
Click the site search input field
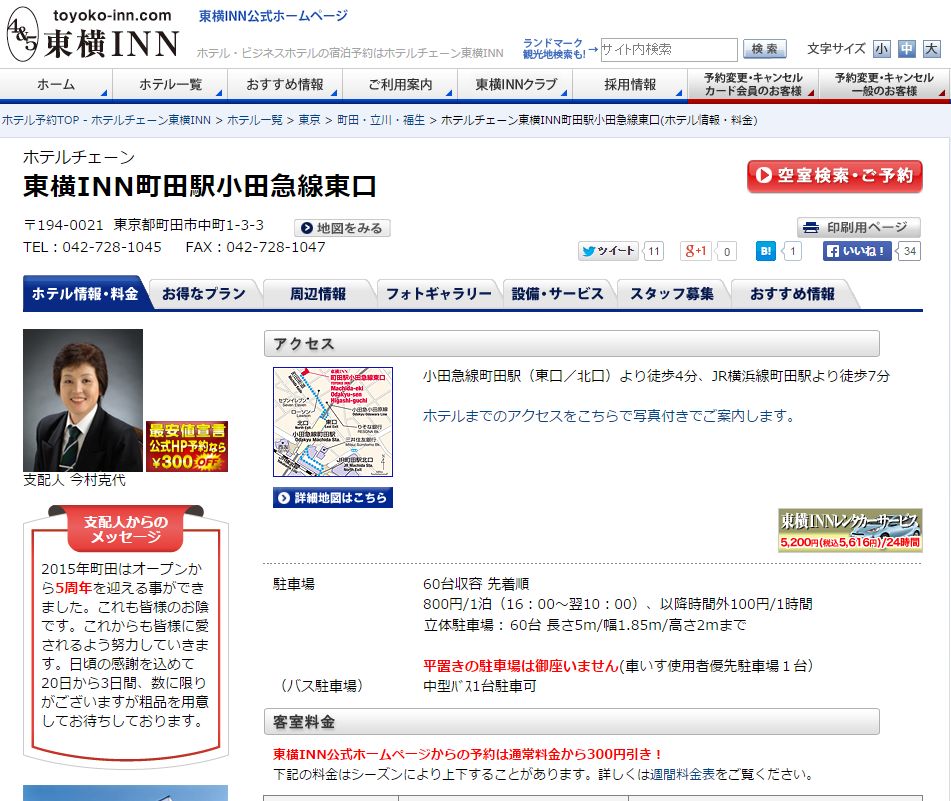[x=669, y=49]
